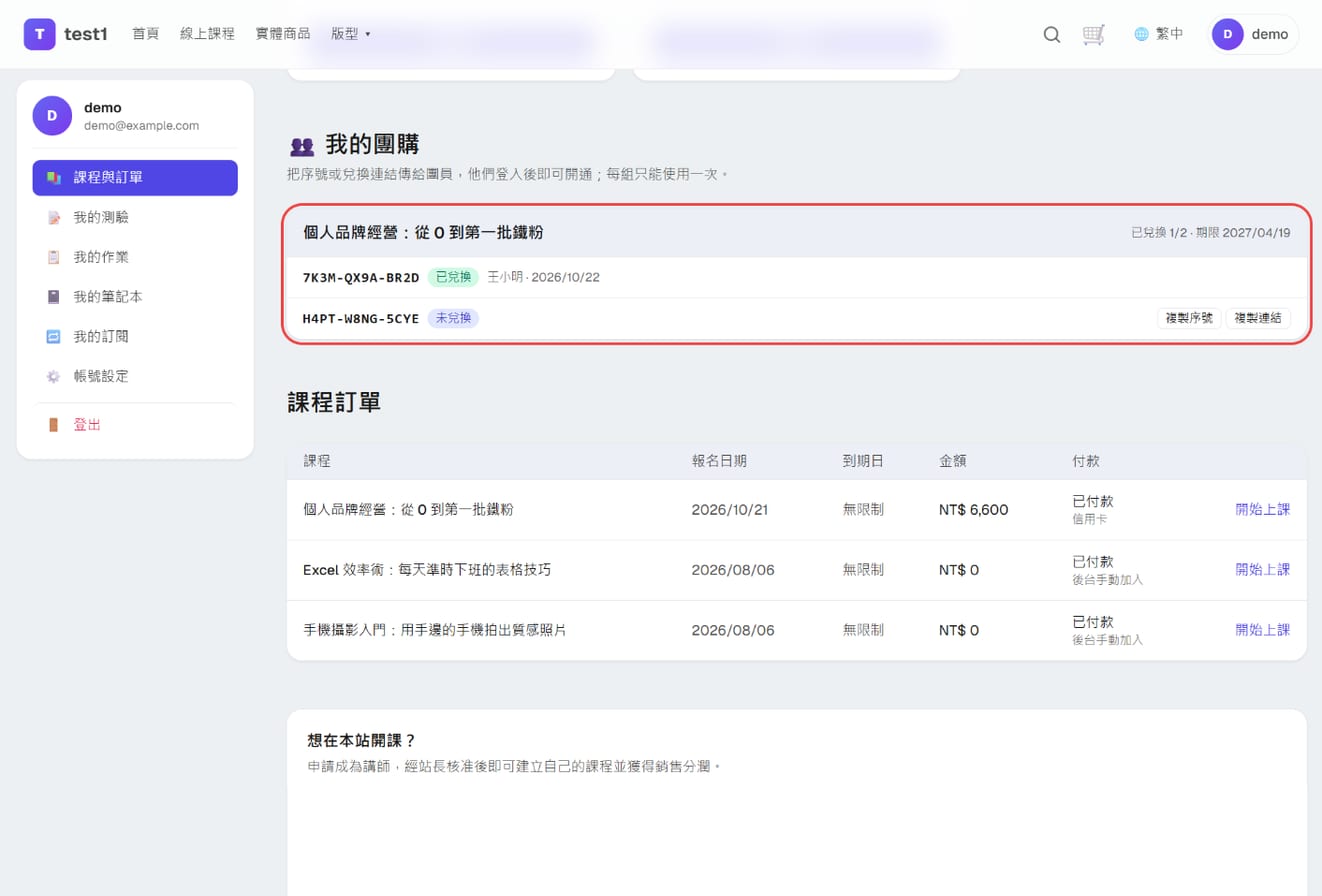Screen dimensions: 1322x896
Task: Open the demo account menu
Action: tap(1253, 34)
